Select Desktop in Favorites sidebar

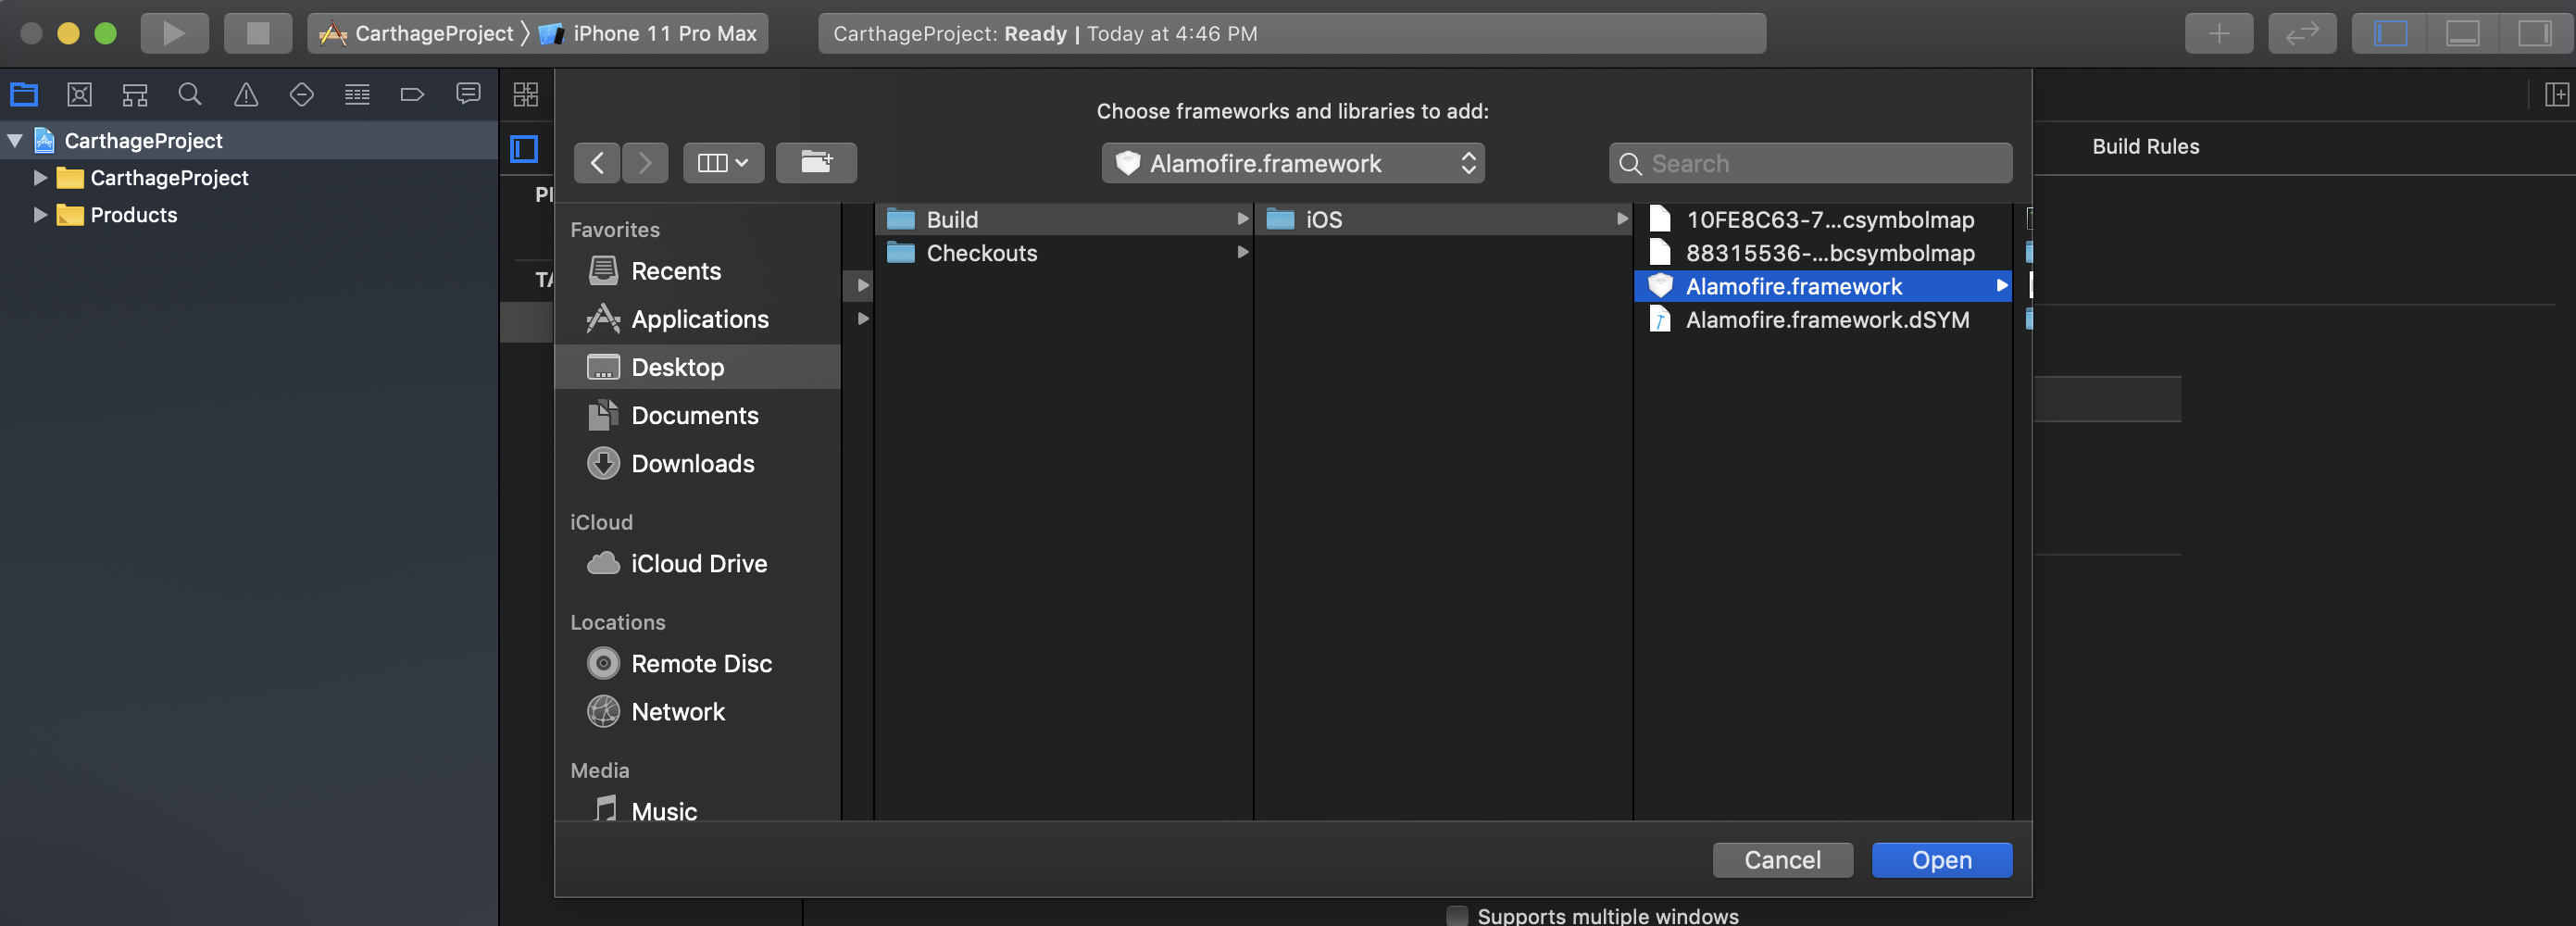coord(698,367)
